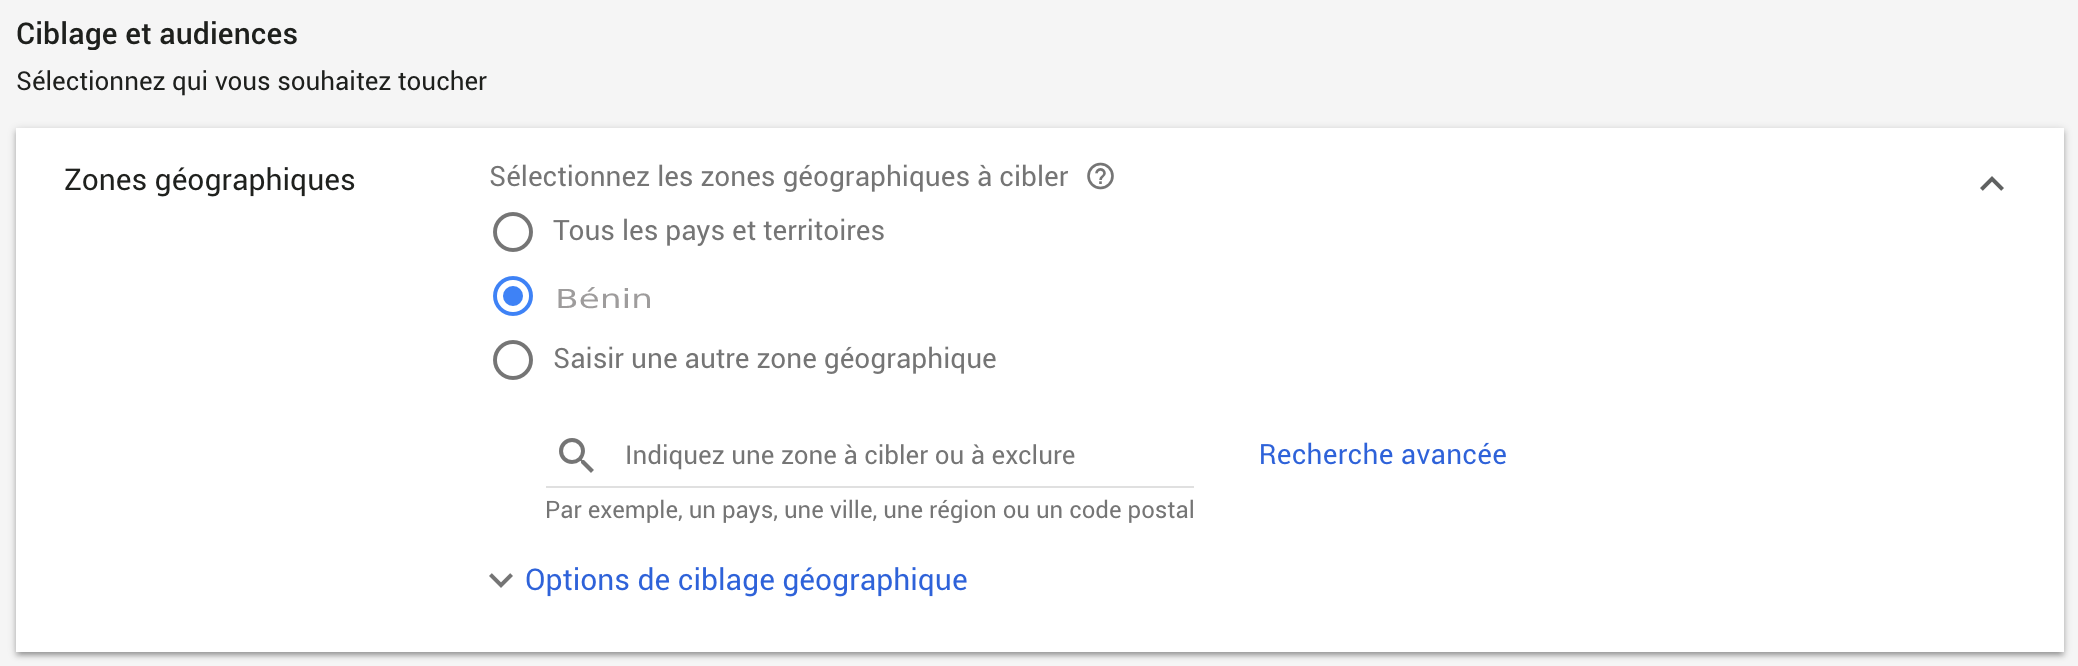
Task: Click the Zones géographiques section title
Action: [209, 180]
